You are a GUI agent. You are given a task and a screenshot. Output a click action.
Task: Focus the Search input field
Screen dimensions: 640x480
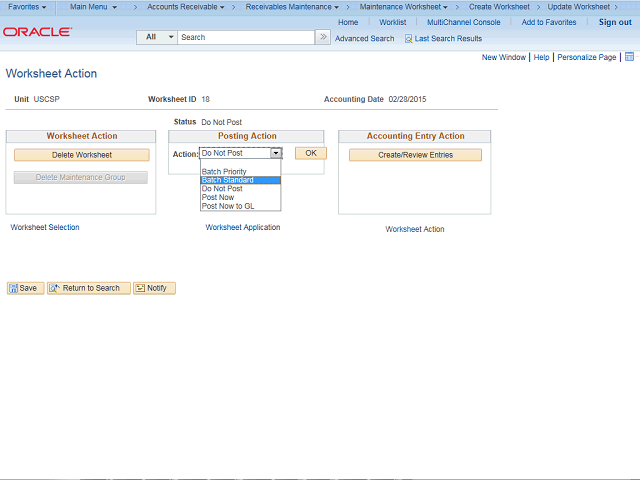click(x=246, y=37)
